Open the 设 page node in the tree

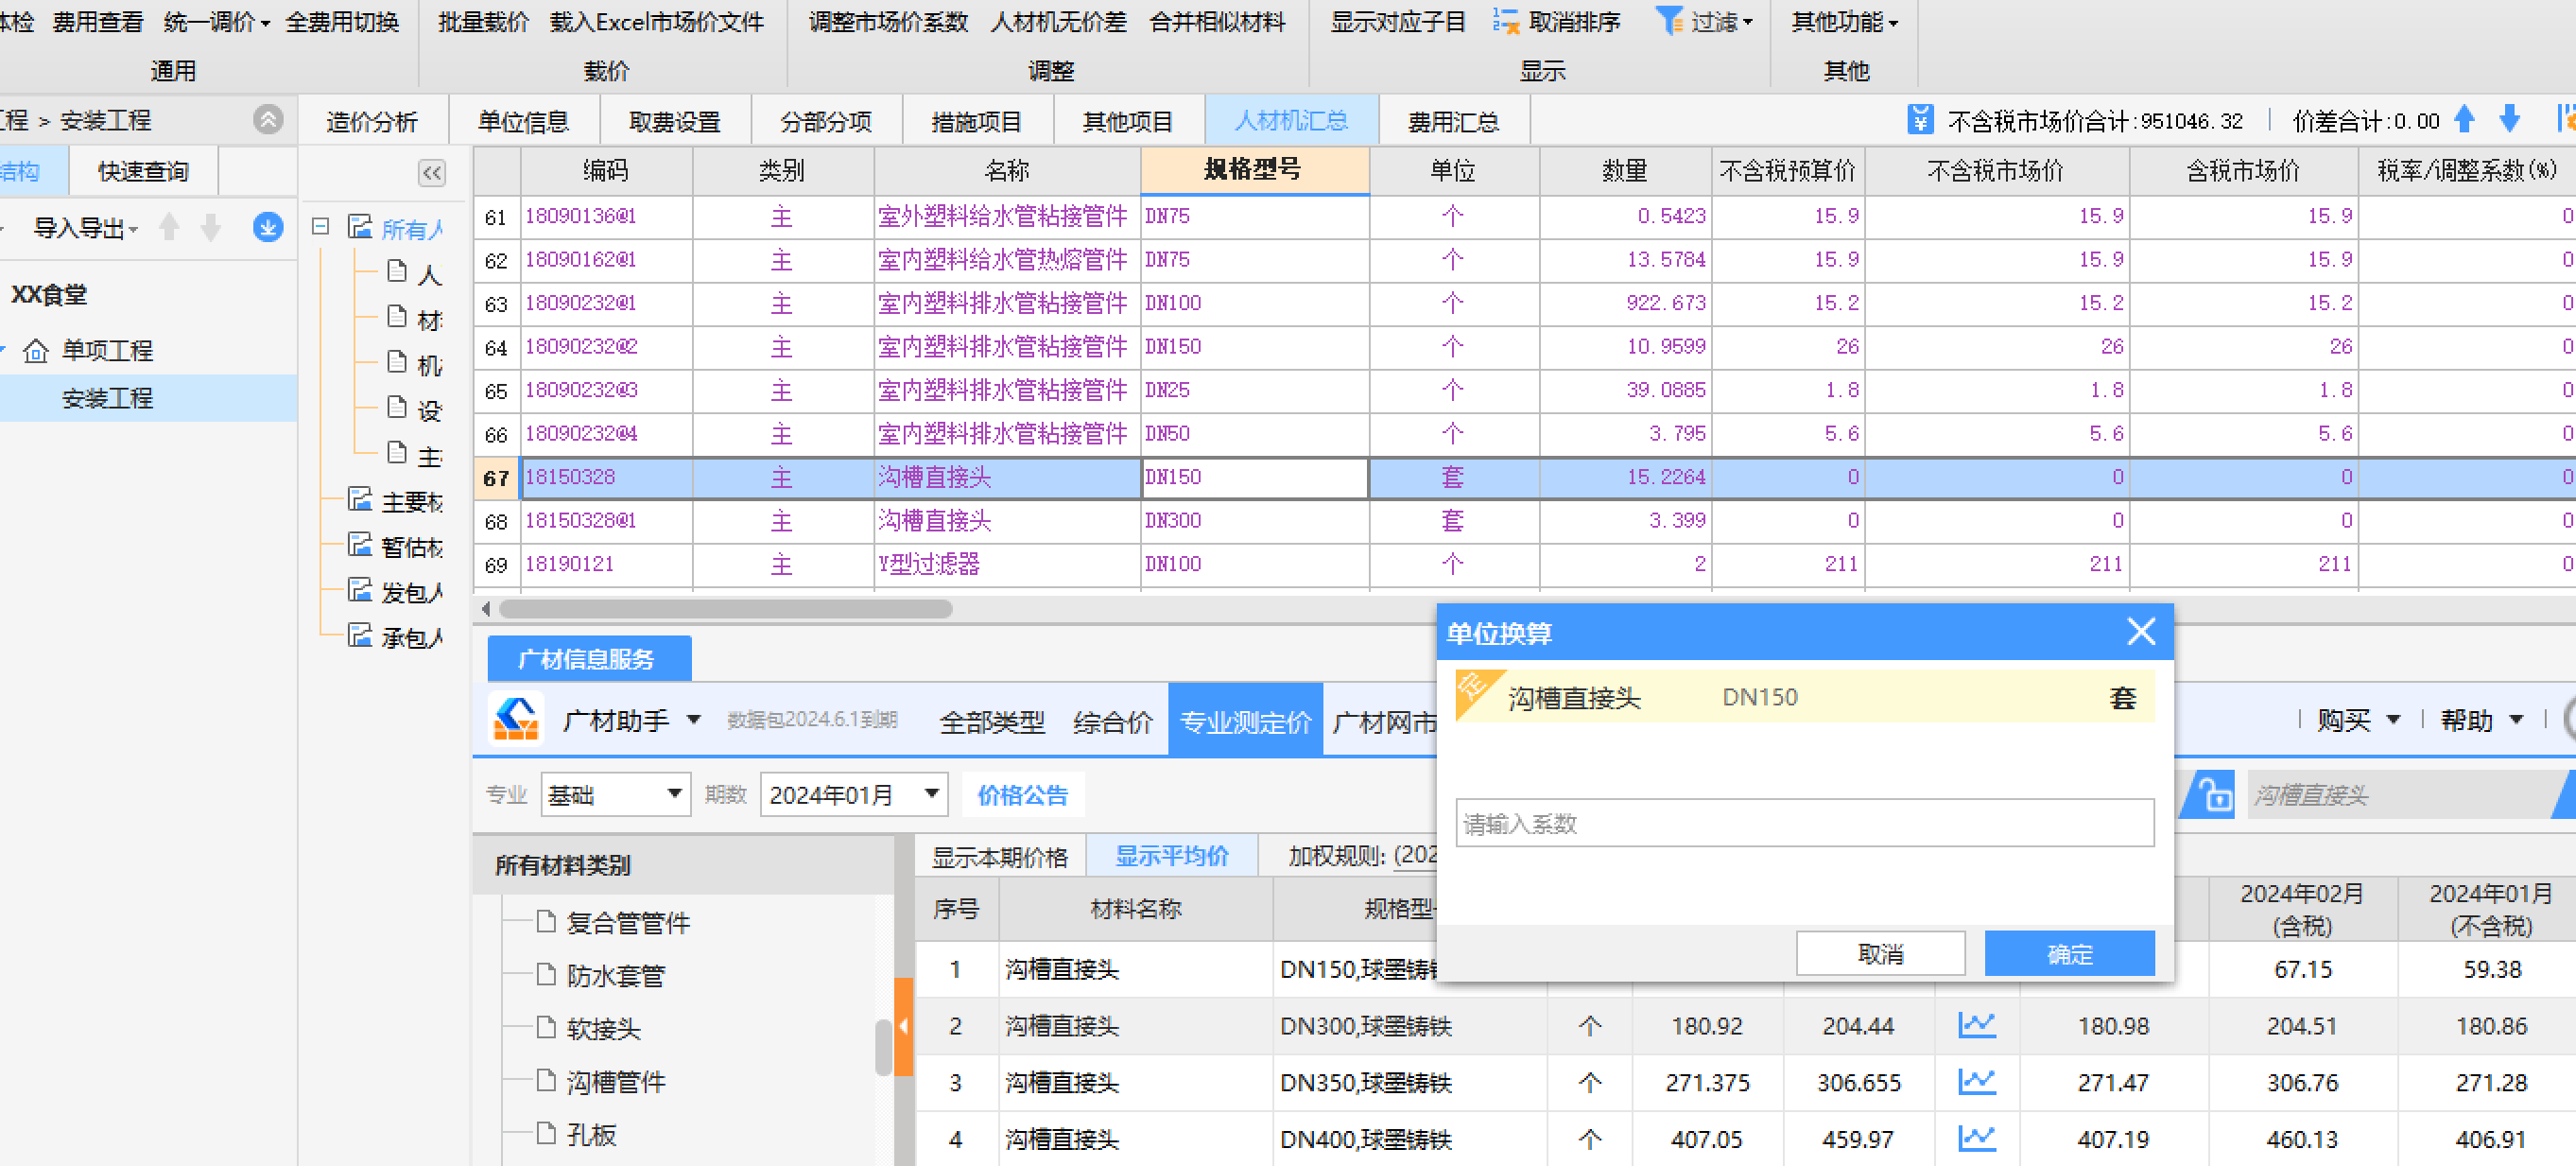click(x=397, y=407)
